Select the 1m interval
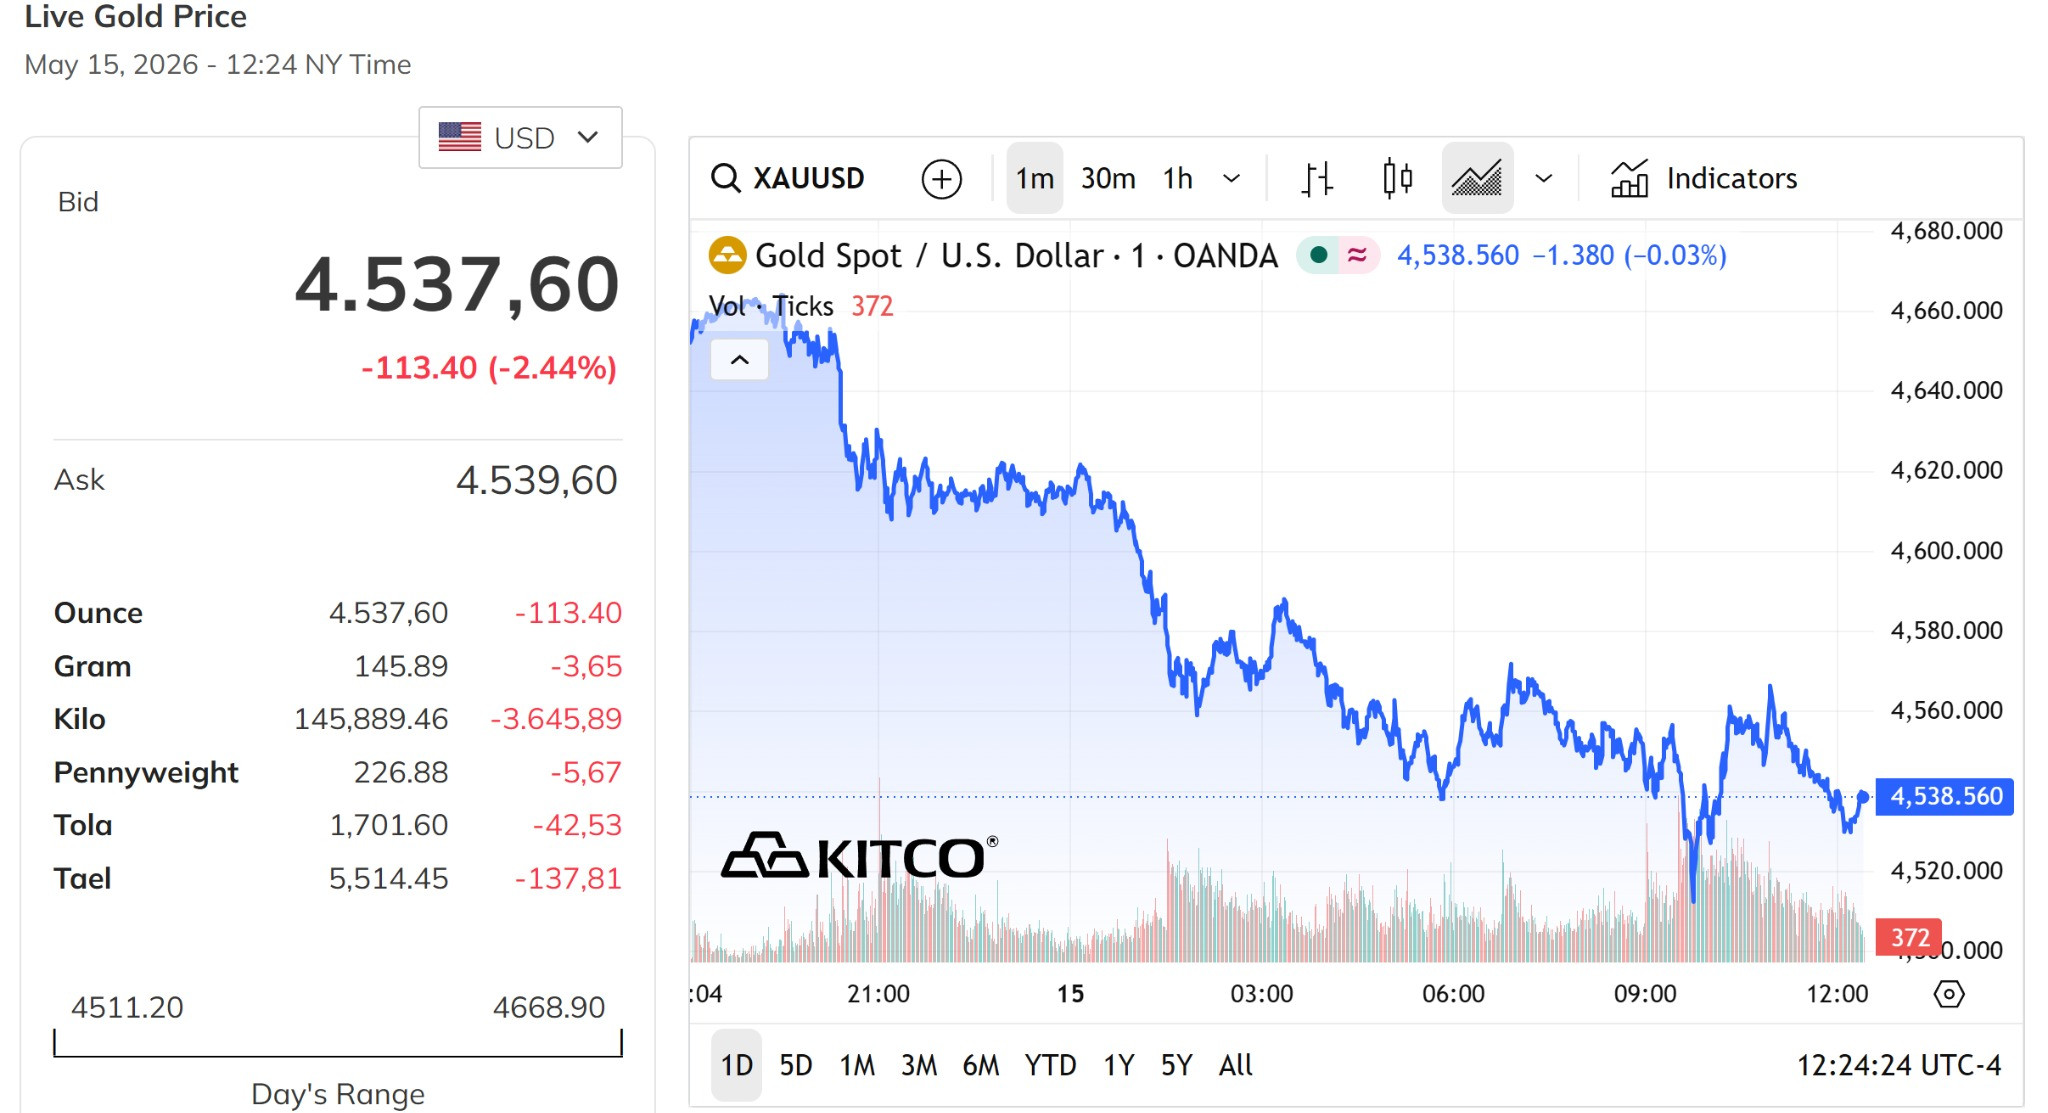 1035,179
